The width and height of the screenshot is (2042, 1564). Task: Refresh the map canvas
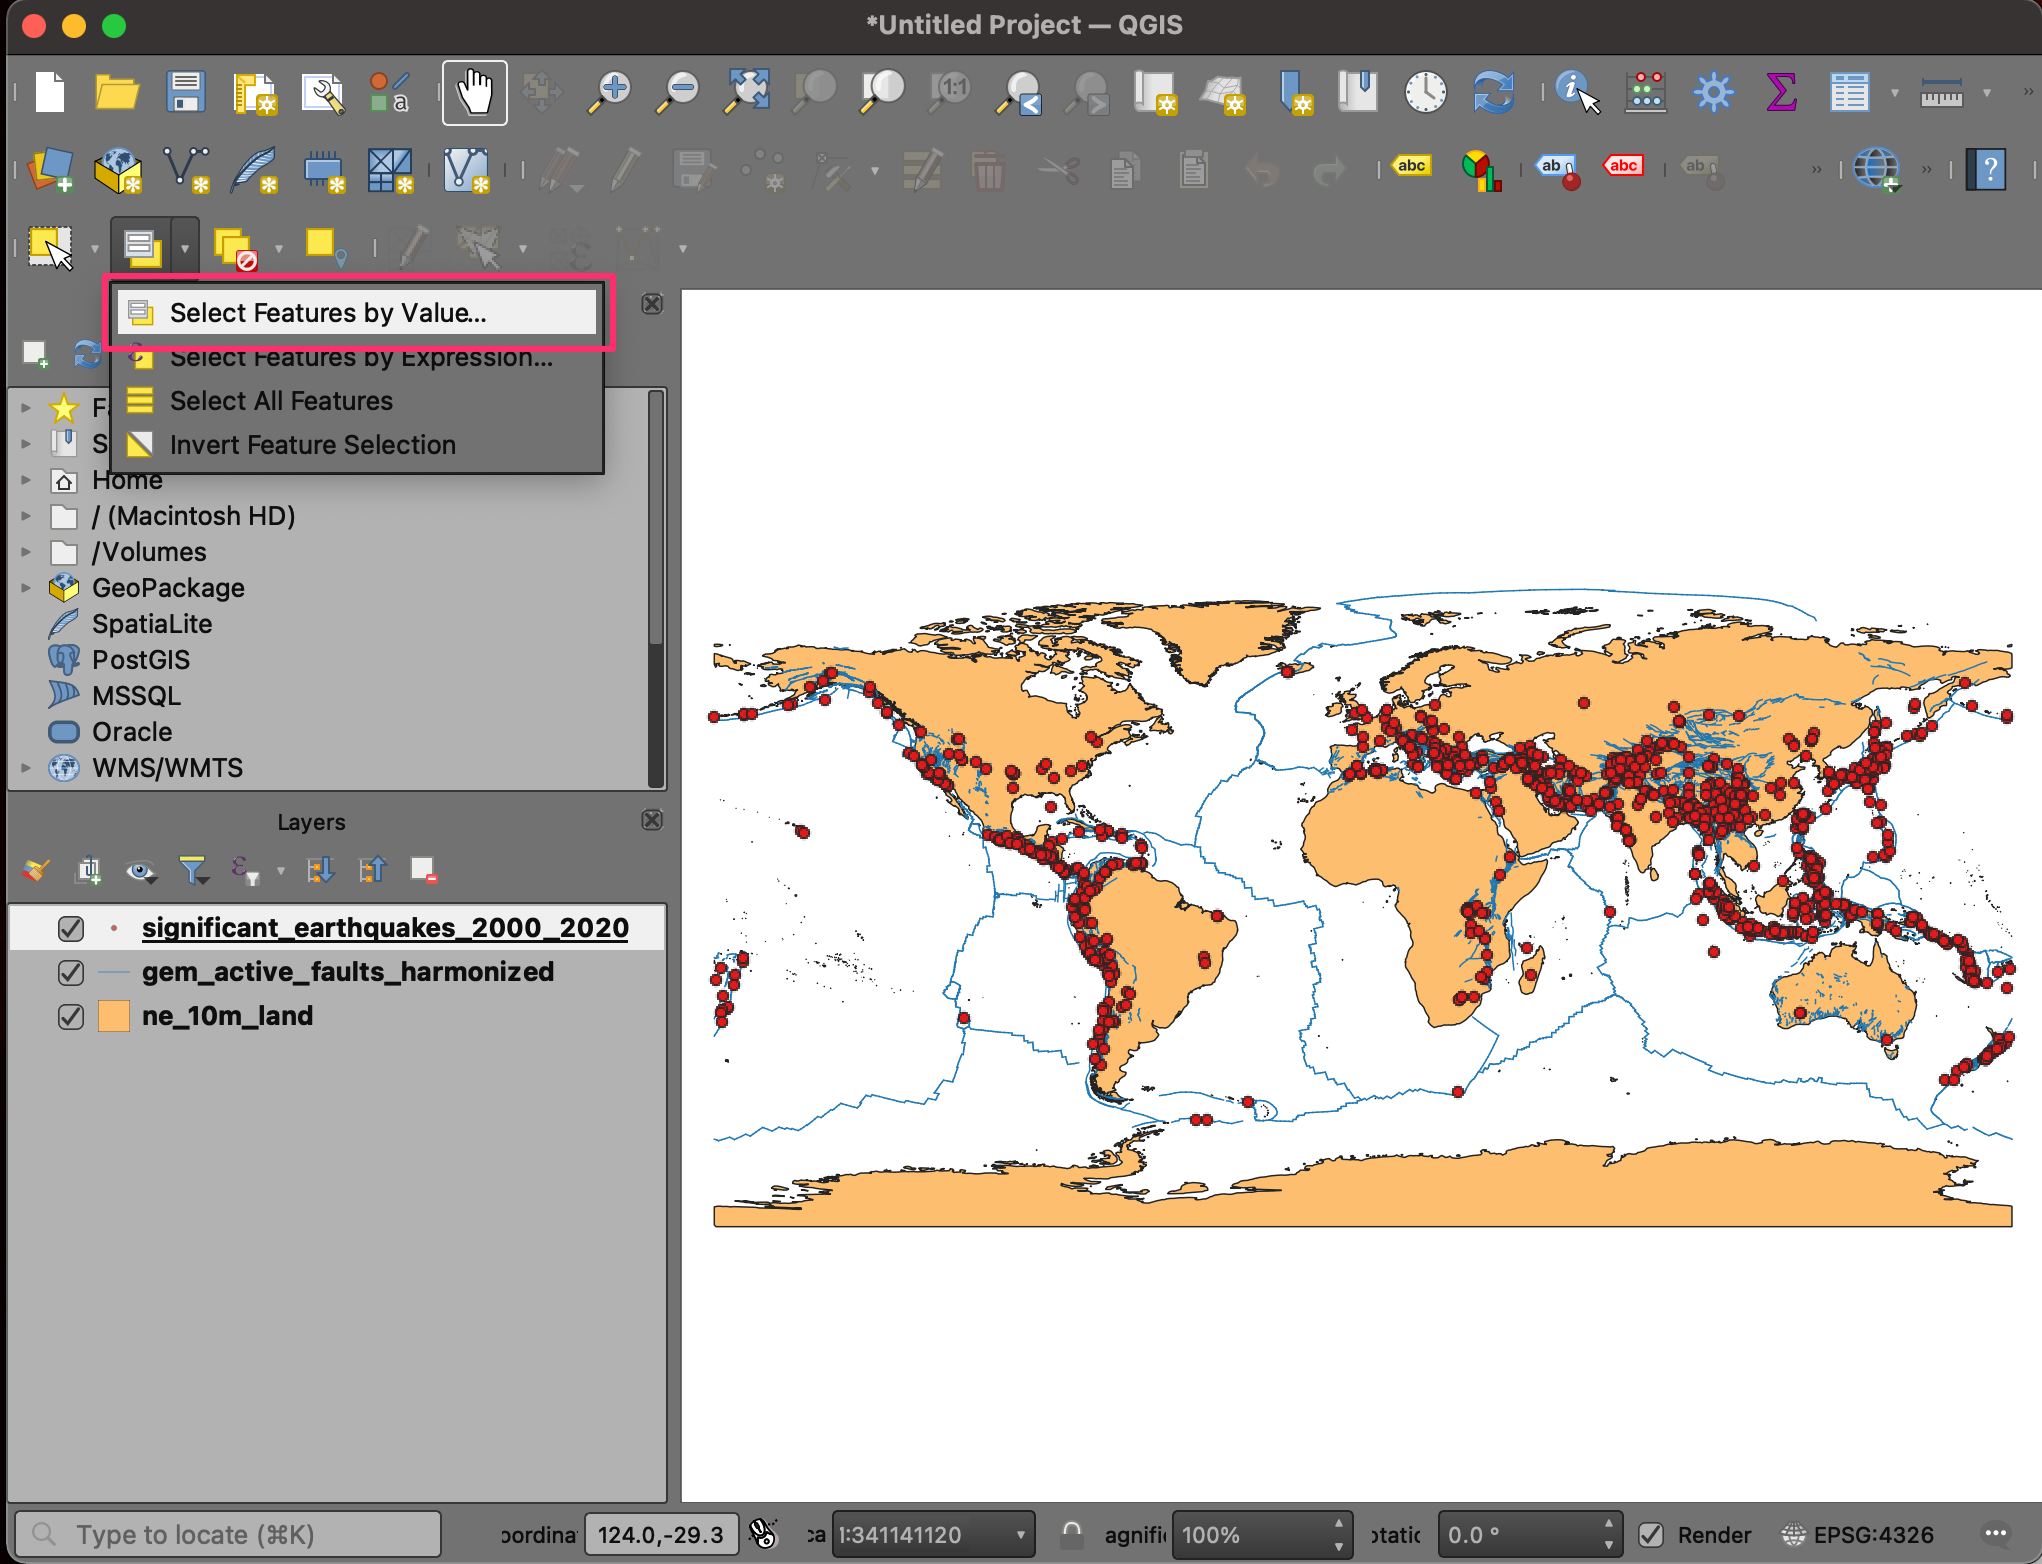[x=1494, y=92]
